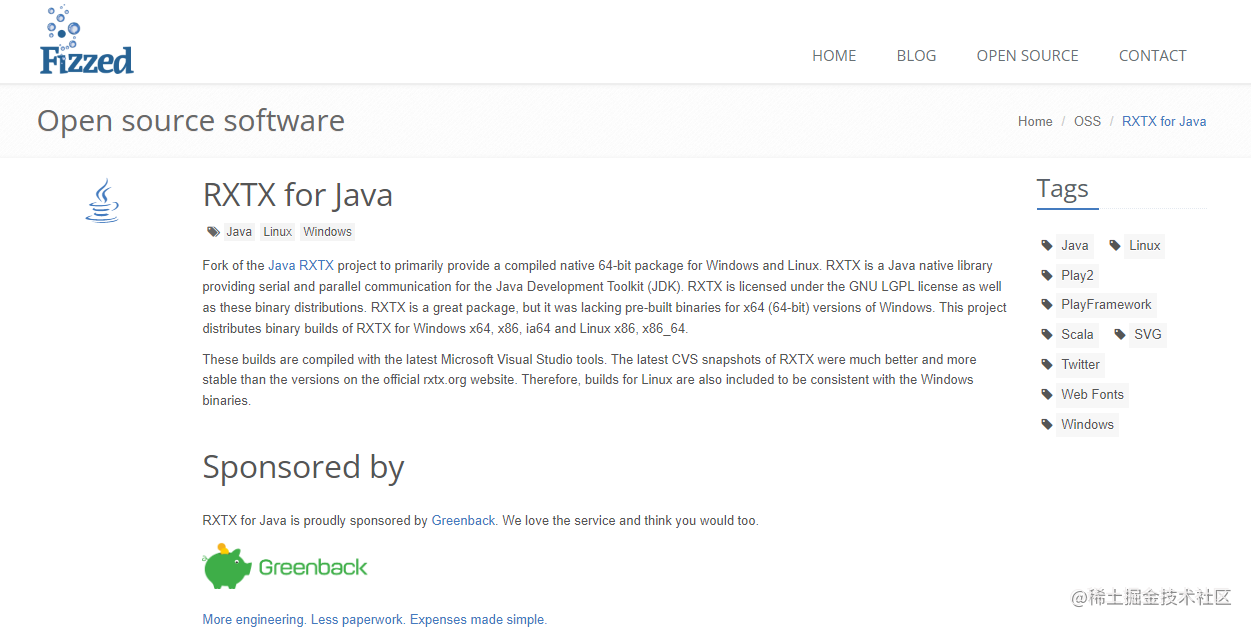Click the tag icon beside the Windows sidebar tag
1251x627 pixels.
pyautogui.click(x=1047, y=424)
